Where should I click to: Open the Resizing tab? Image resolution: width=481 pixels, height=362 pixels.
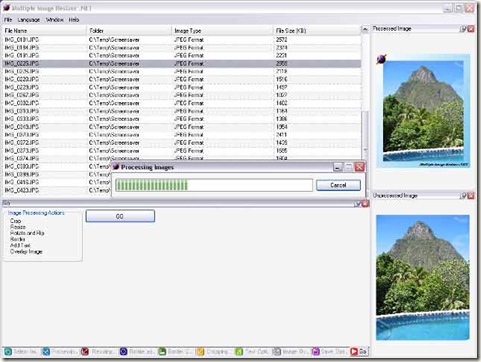coord(99,351)
